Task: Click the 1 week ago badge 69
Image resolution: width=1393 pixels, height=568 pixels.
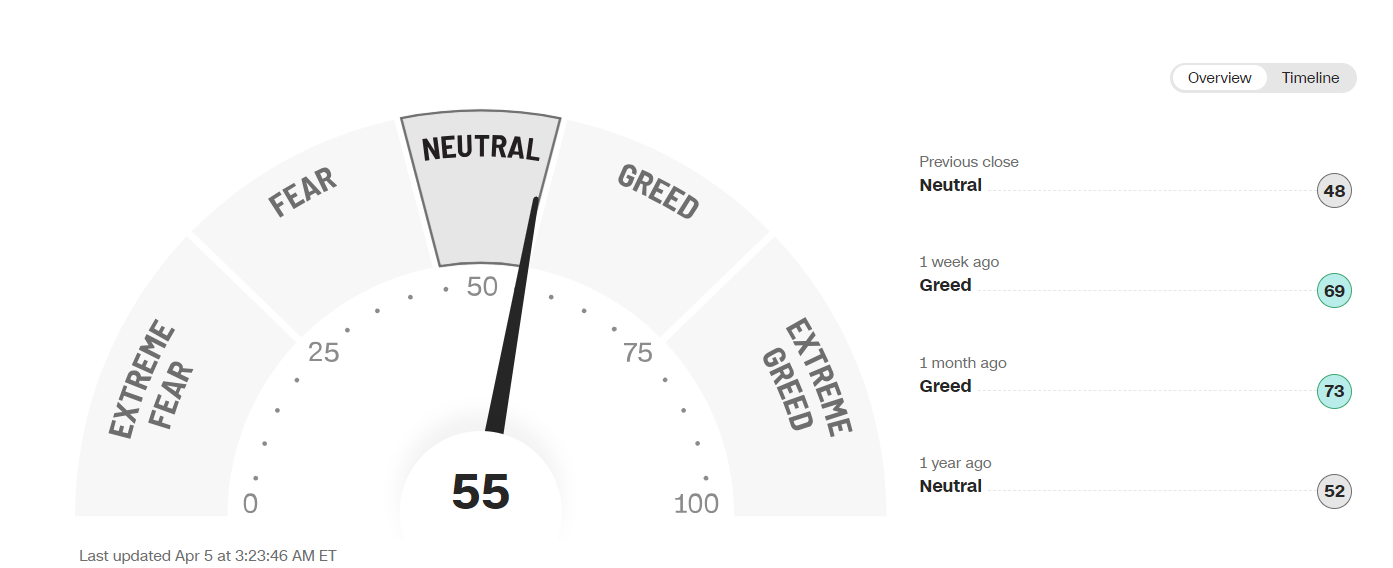Action: (1334, 291)
